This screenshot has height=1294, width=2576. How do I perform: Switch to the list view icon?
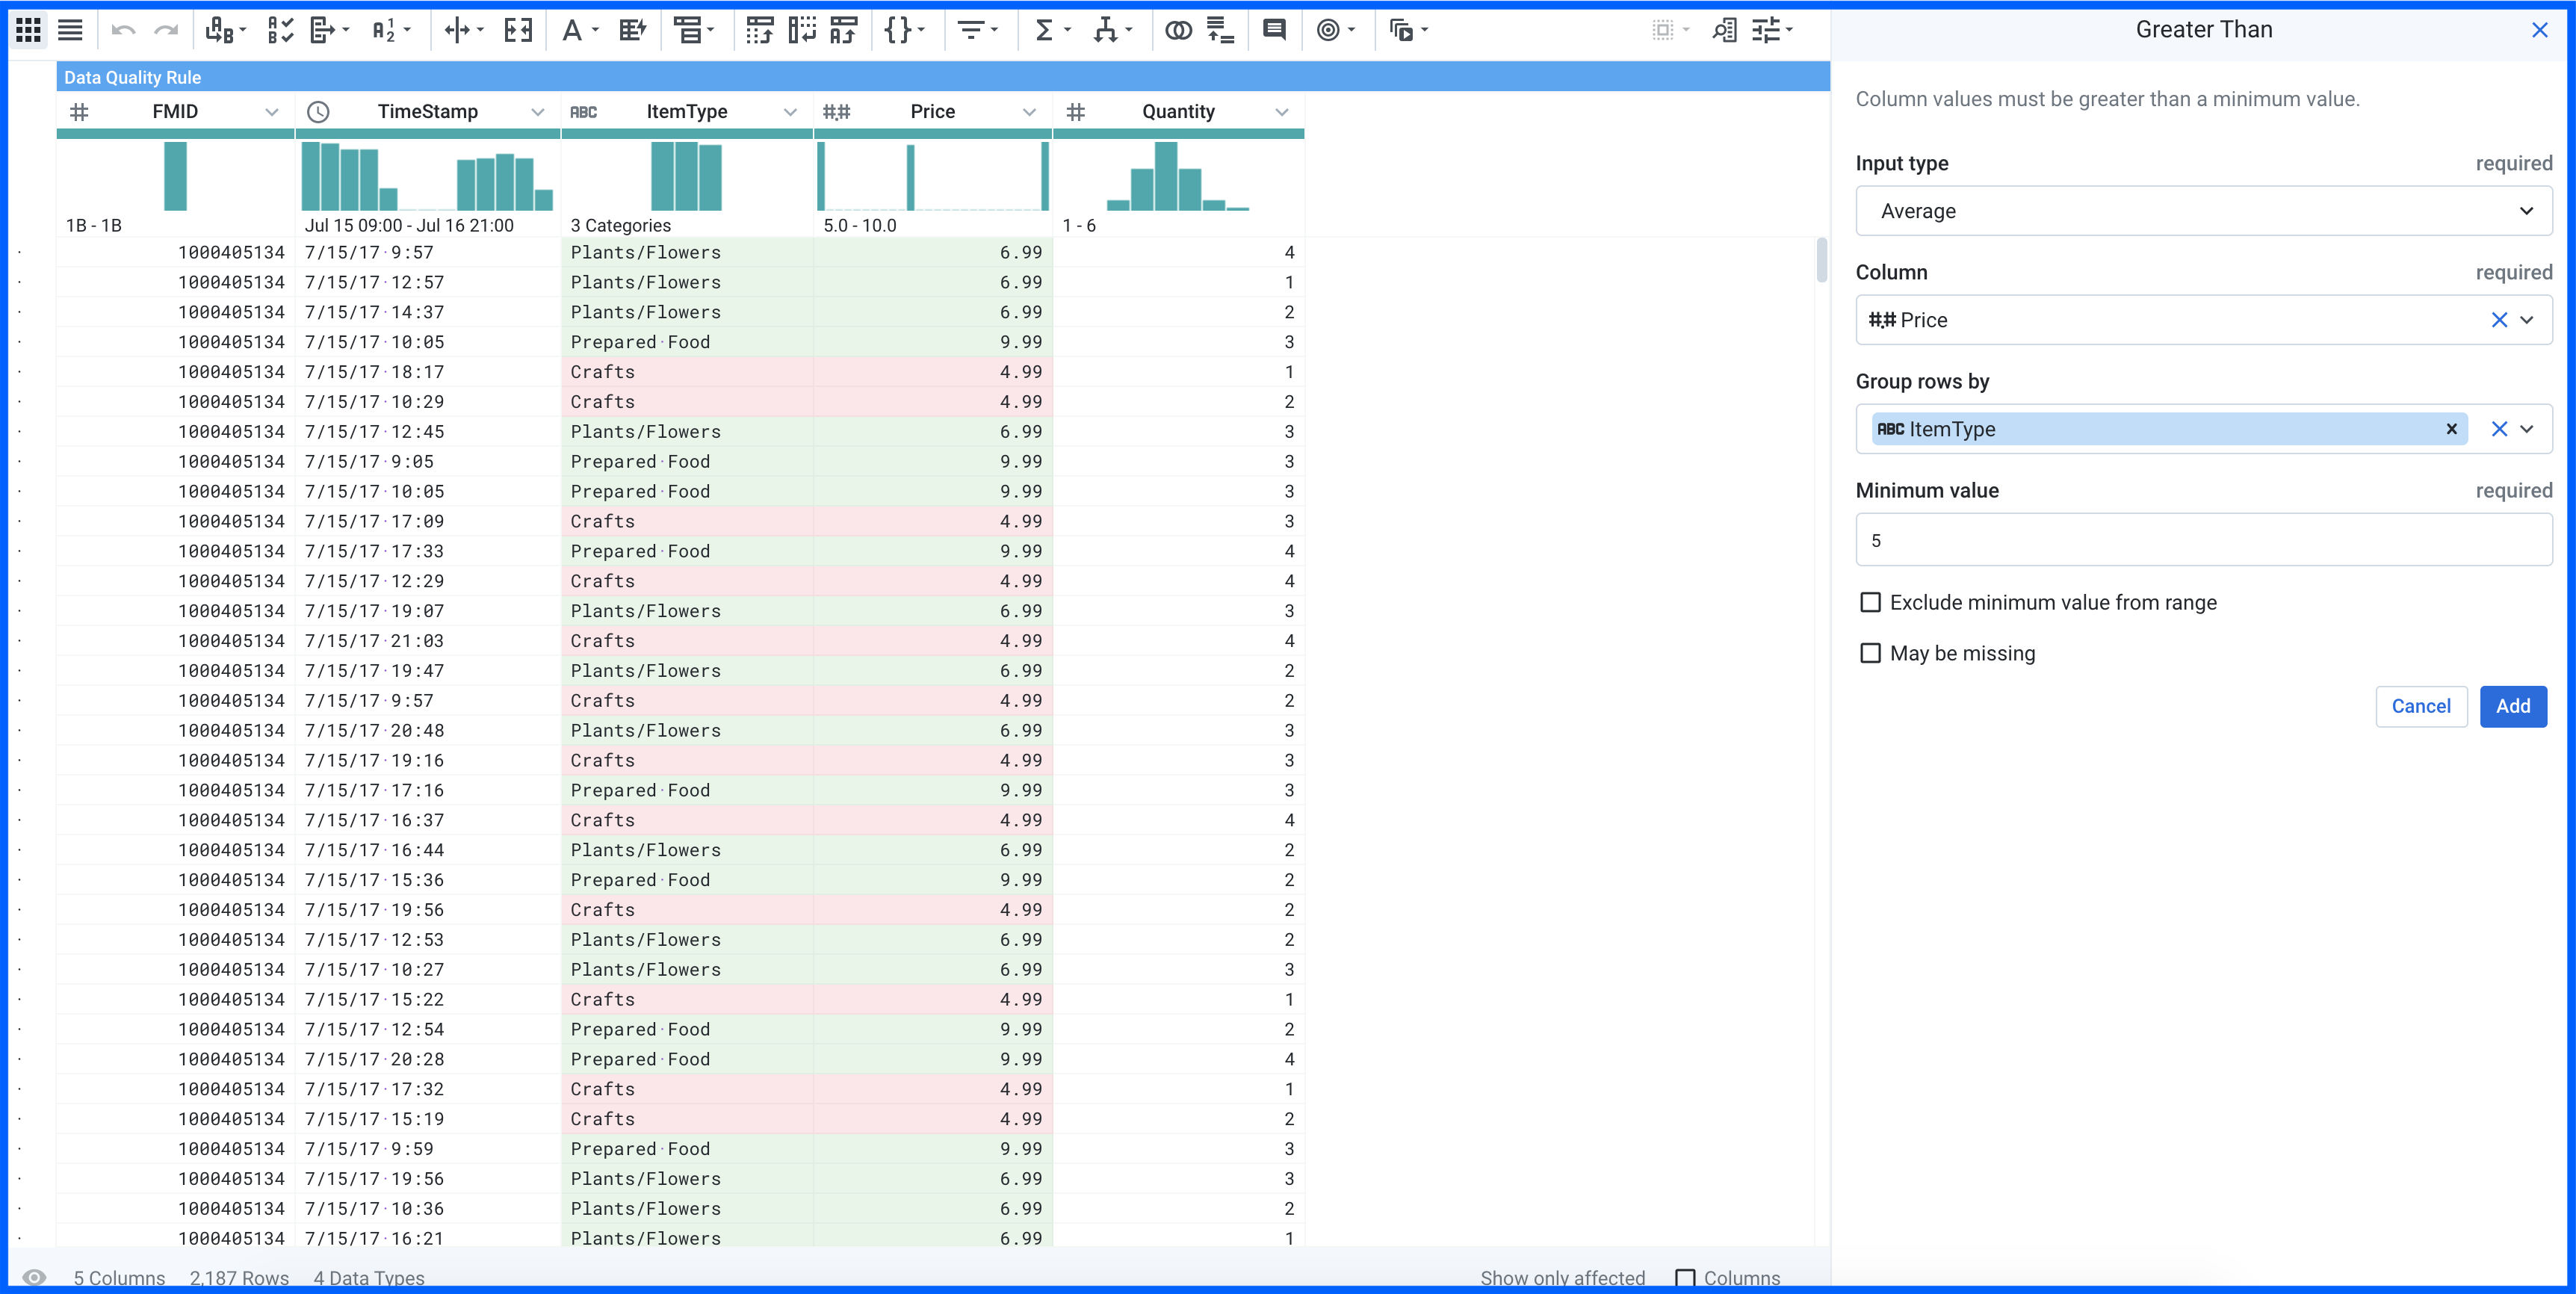[70, 30]
